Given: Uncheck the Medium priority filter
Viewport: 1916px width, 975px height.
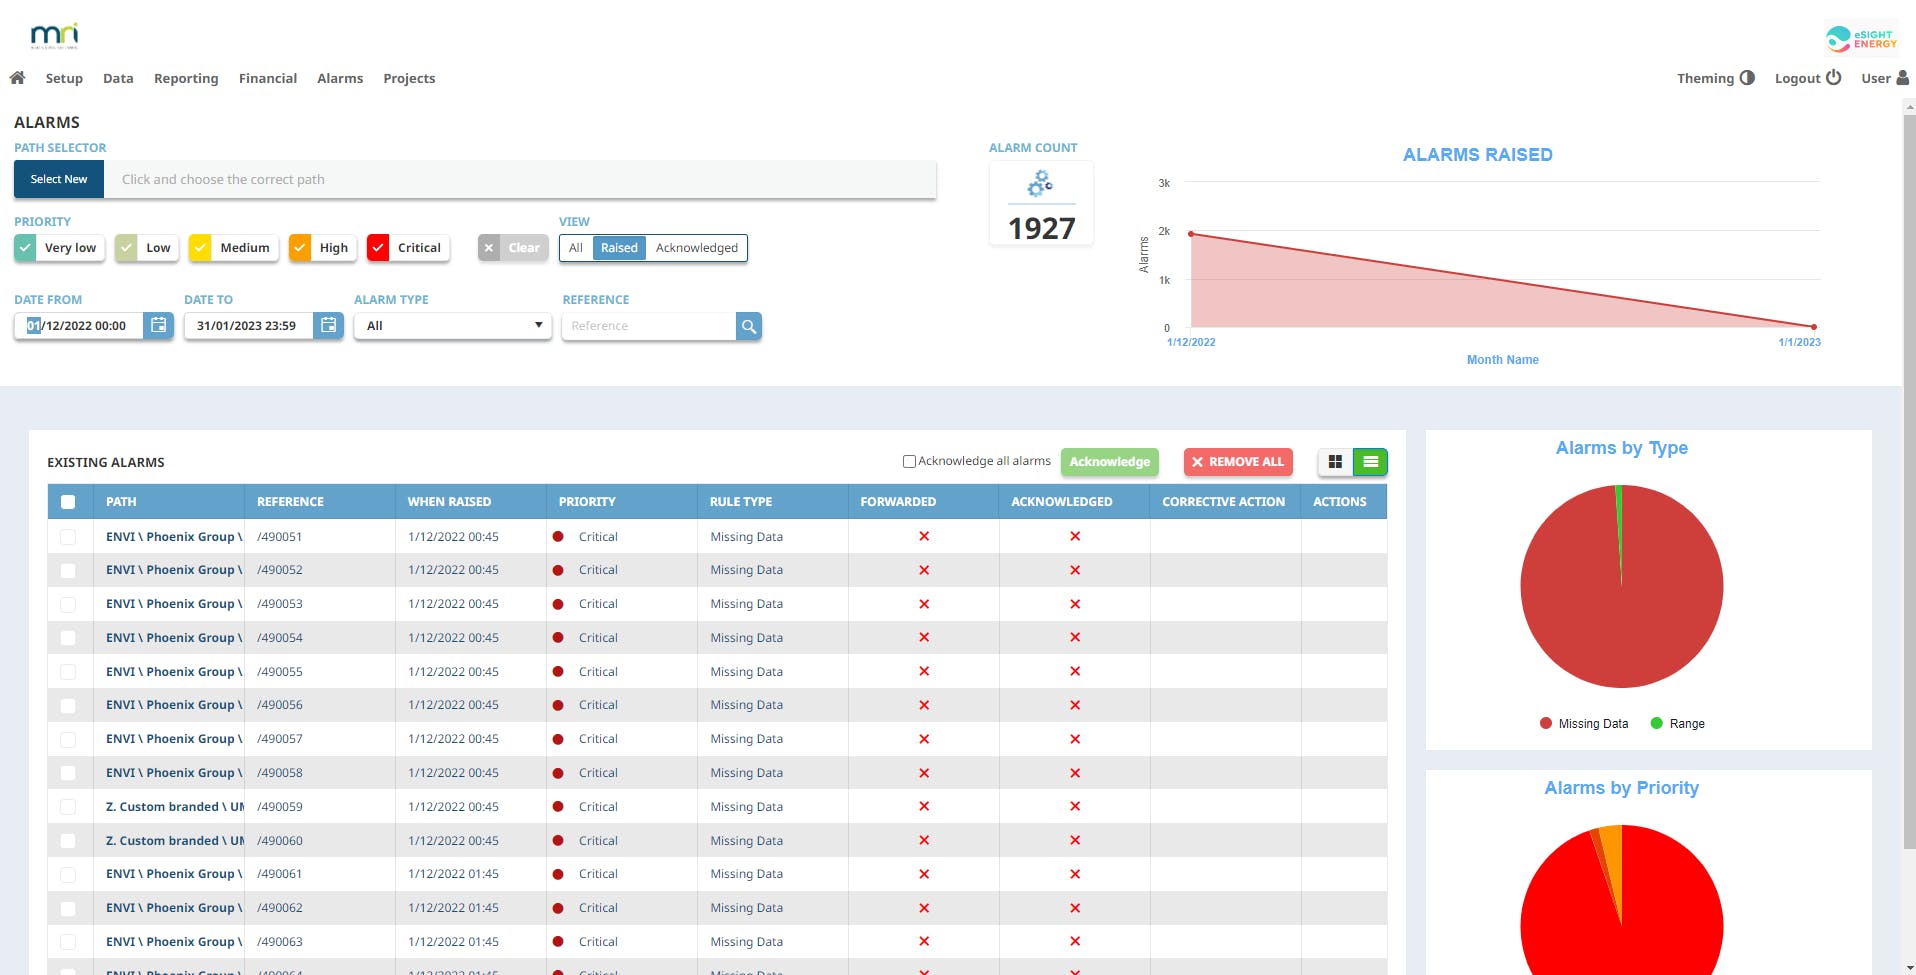Looking at the screenshot, I should [201, 247].
